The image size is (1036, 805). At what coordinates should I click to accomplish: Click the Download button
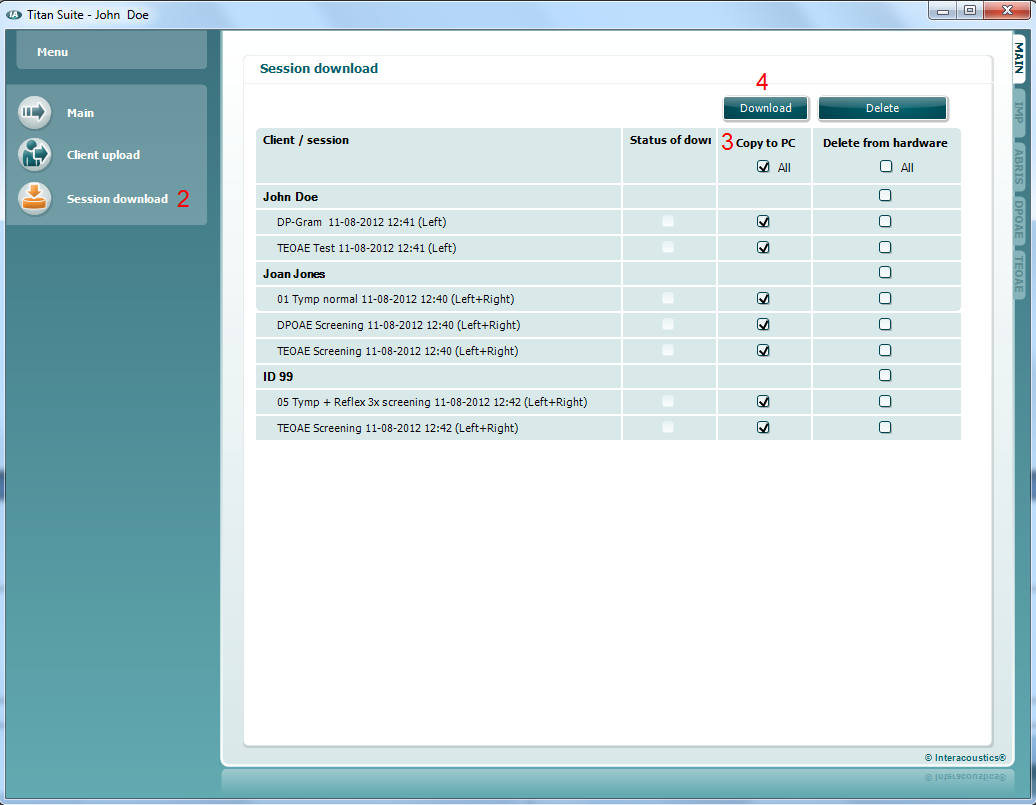tap(765, 108)
